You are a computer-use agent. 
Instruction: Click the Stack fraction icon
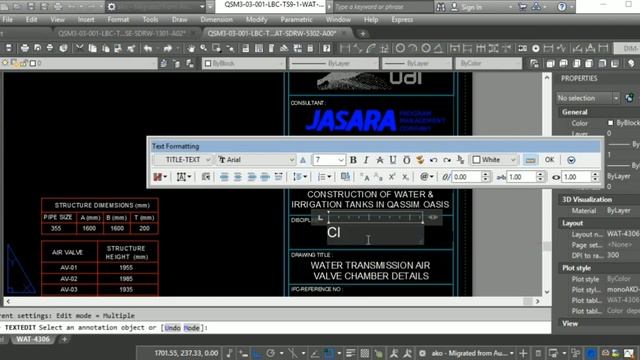(460, 160)
